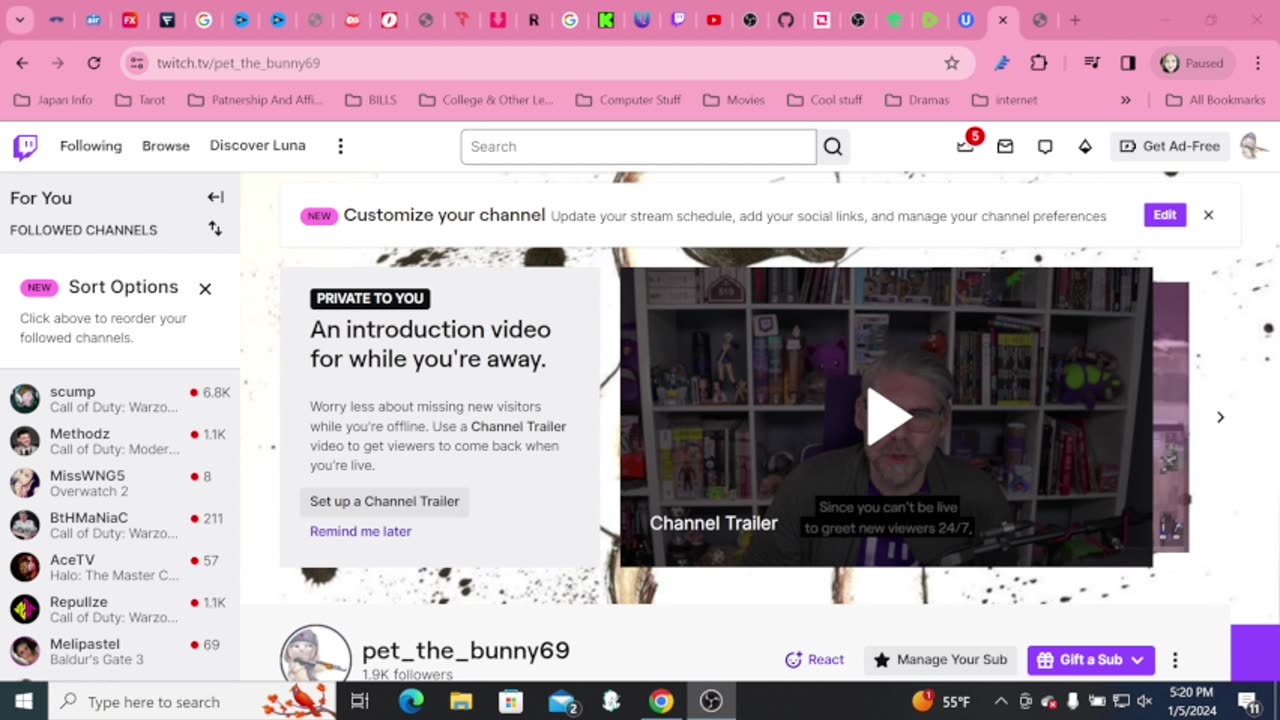
Task: Reload the page
Action: pos(94,63)
